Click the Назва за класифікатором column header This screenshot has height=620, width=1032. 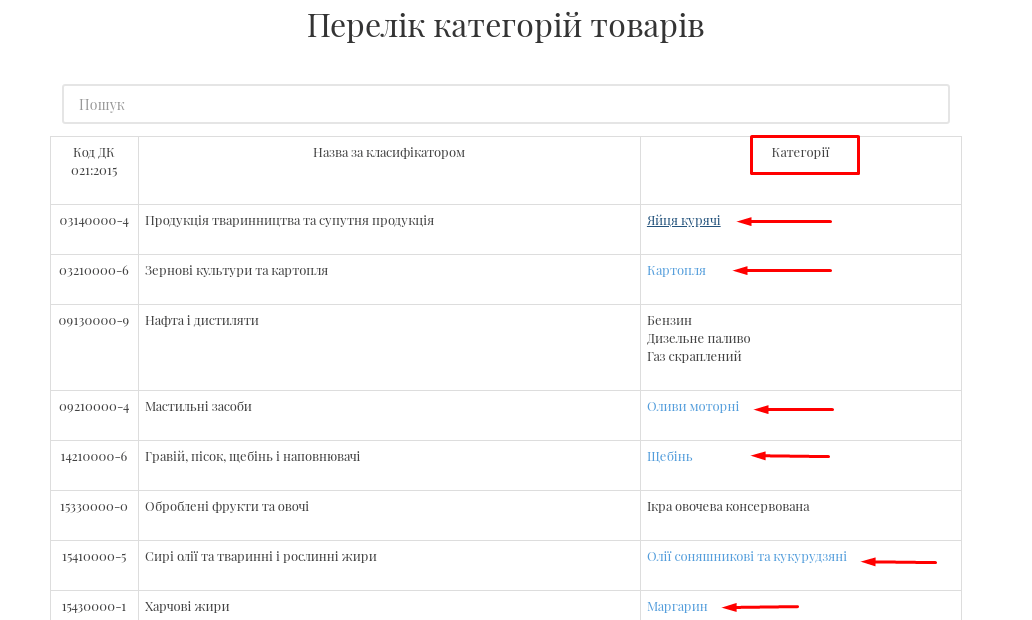coord(388,152)
